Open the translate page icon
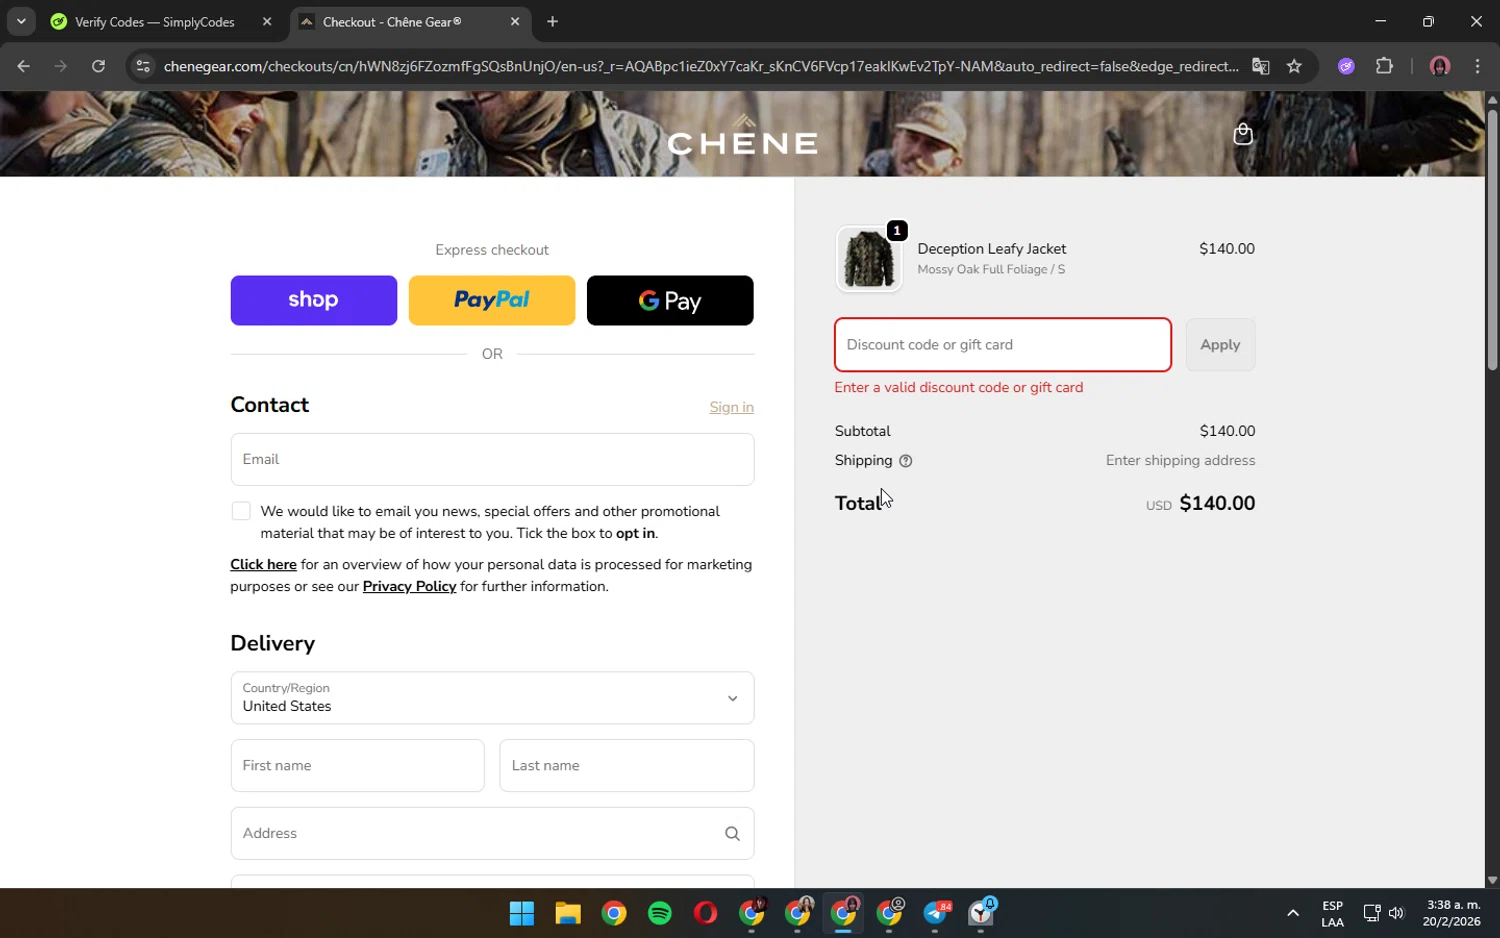 pos(1260,66)
